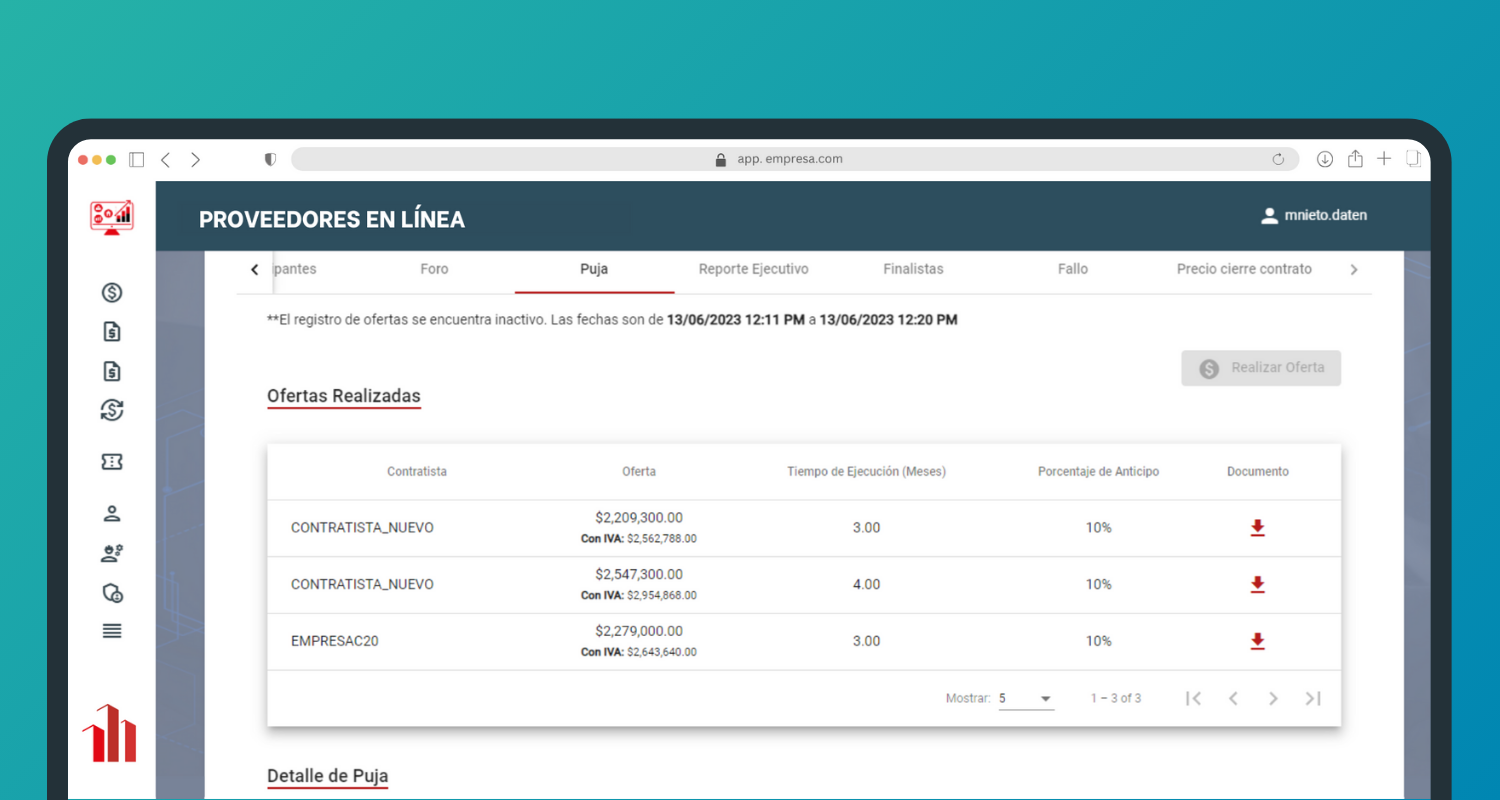The height and width of the screenshot is (800, 1500).
Task: Click the list menu lines sidebar icon
Action: coord(112,631)
